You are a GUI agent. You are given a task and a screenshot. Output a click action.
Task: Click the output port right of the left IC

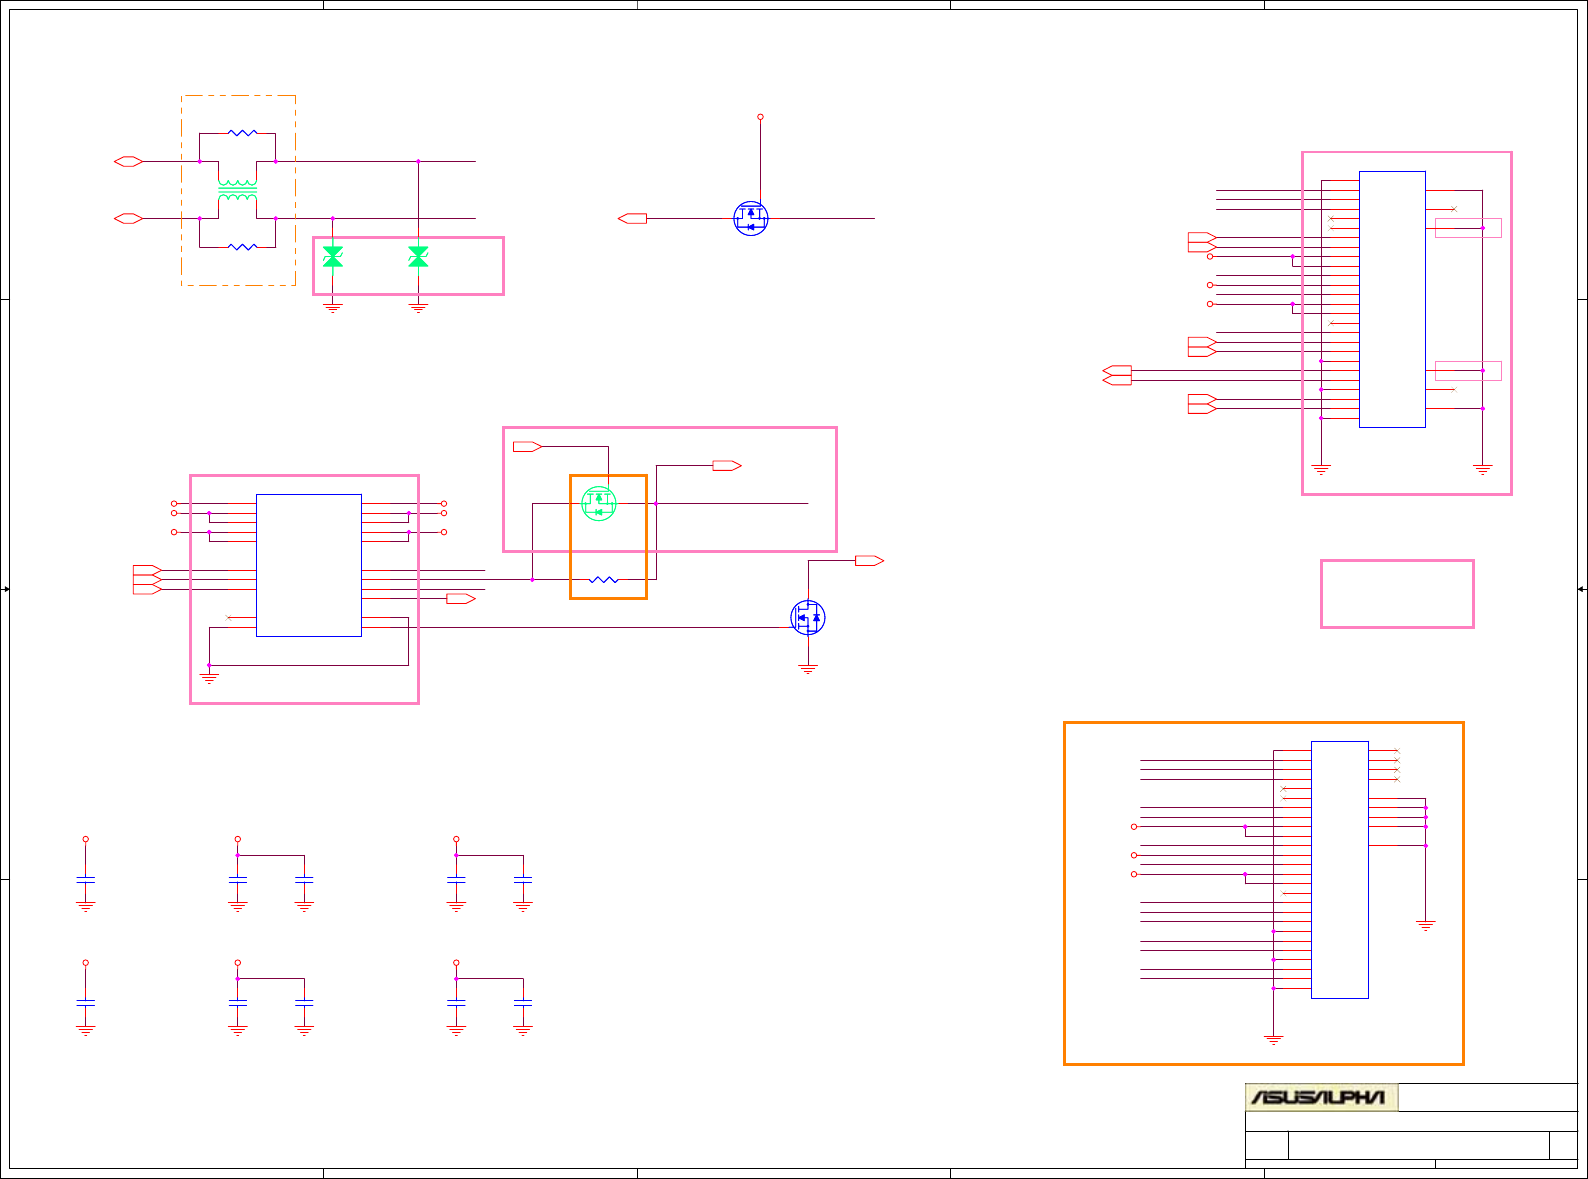point(461,598)
